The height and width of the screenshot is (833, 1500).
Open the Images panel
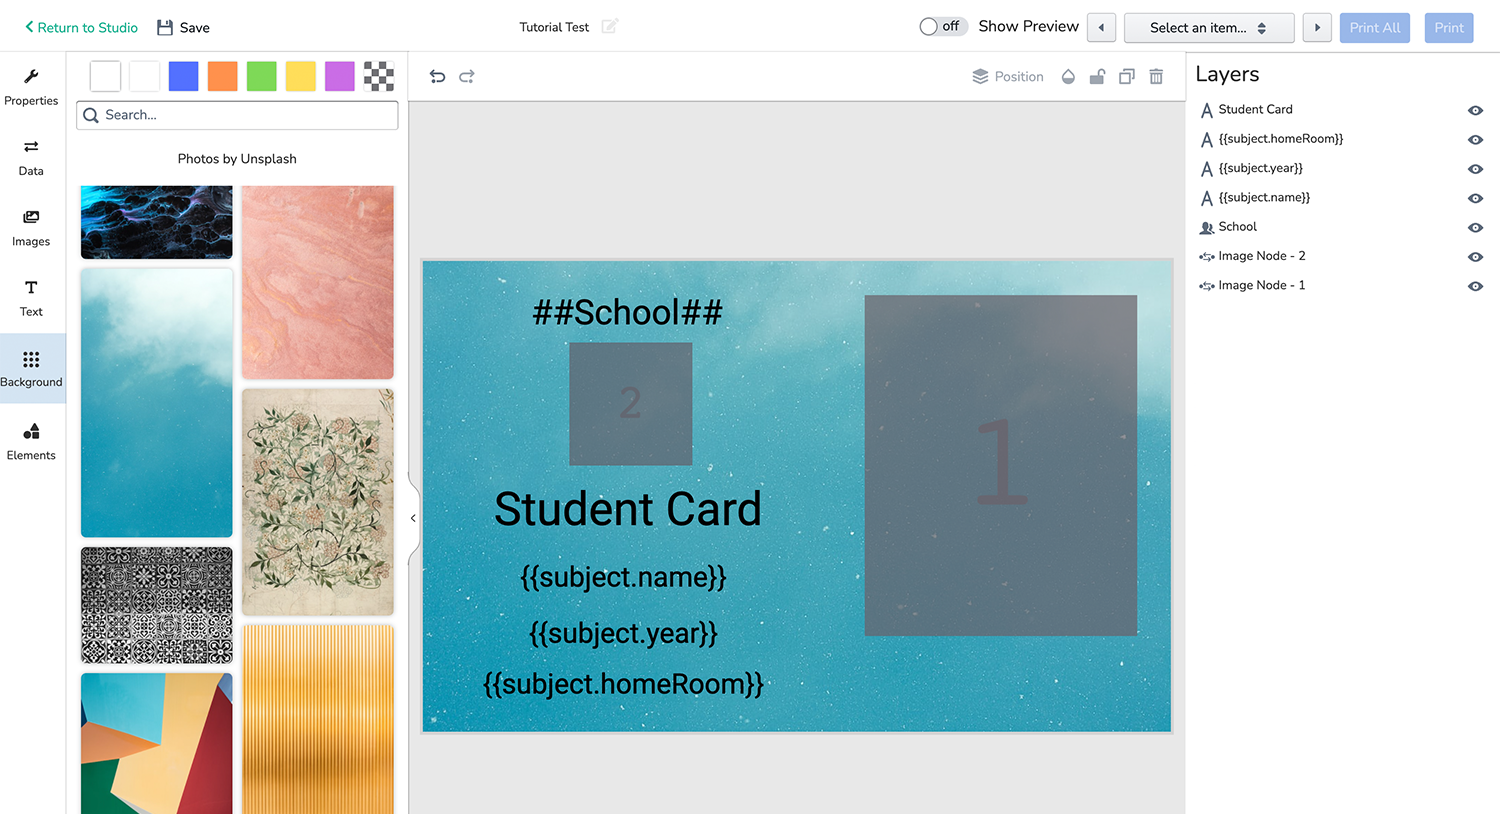[x=31, y=228]
